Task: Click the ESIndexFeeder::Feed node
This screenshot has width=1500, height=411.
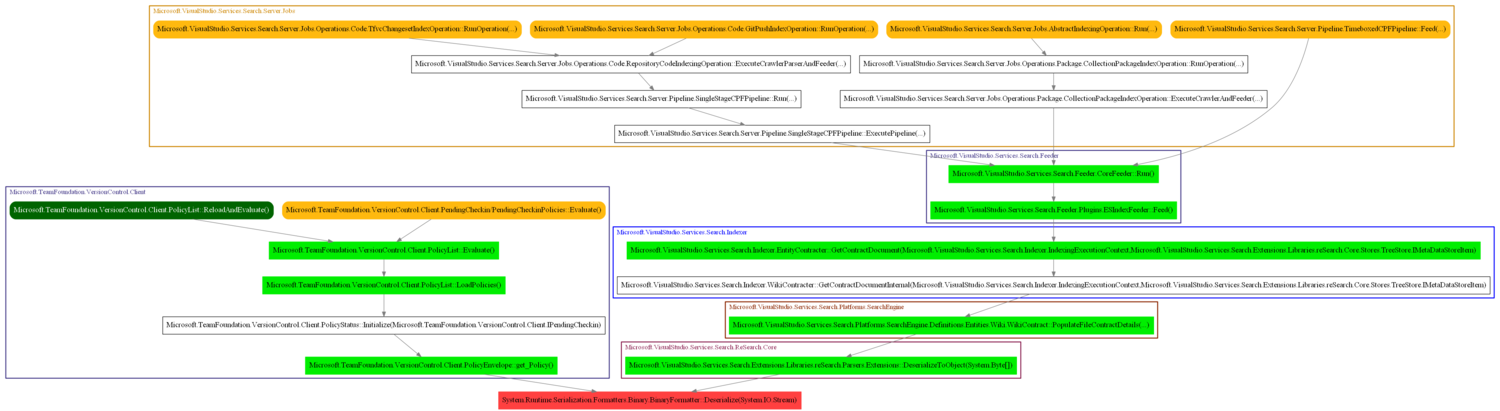Action: [1054, 211]
